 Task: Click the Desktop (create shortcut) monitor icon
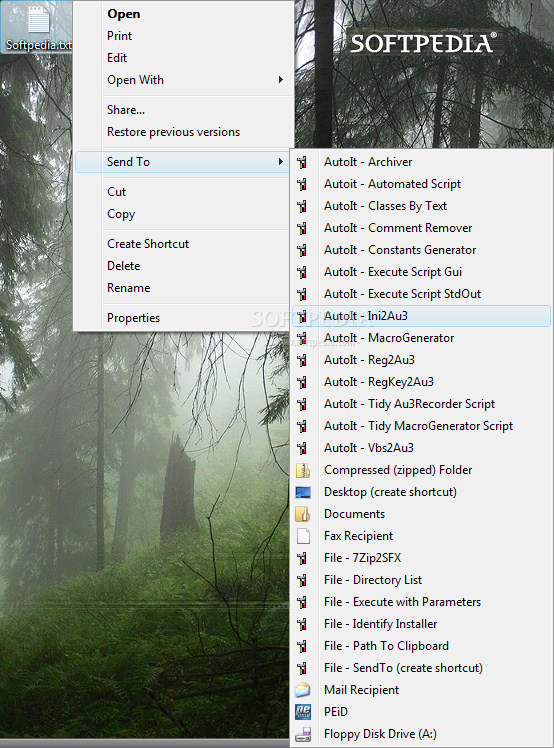[303, 492]
